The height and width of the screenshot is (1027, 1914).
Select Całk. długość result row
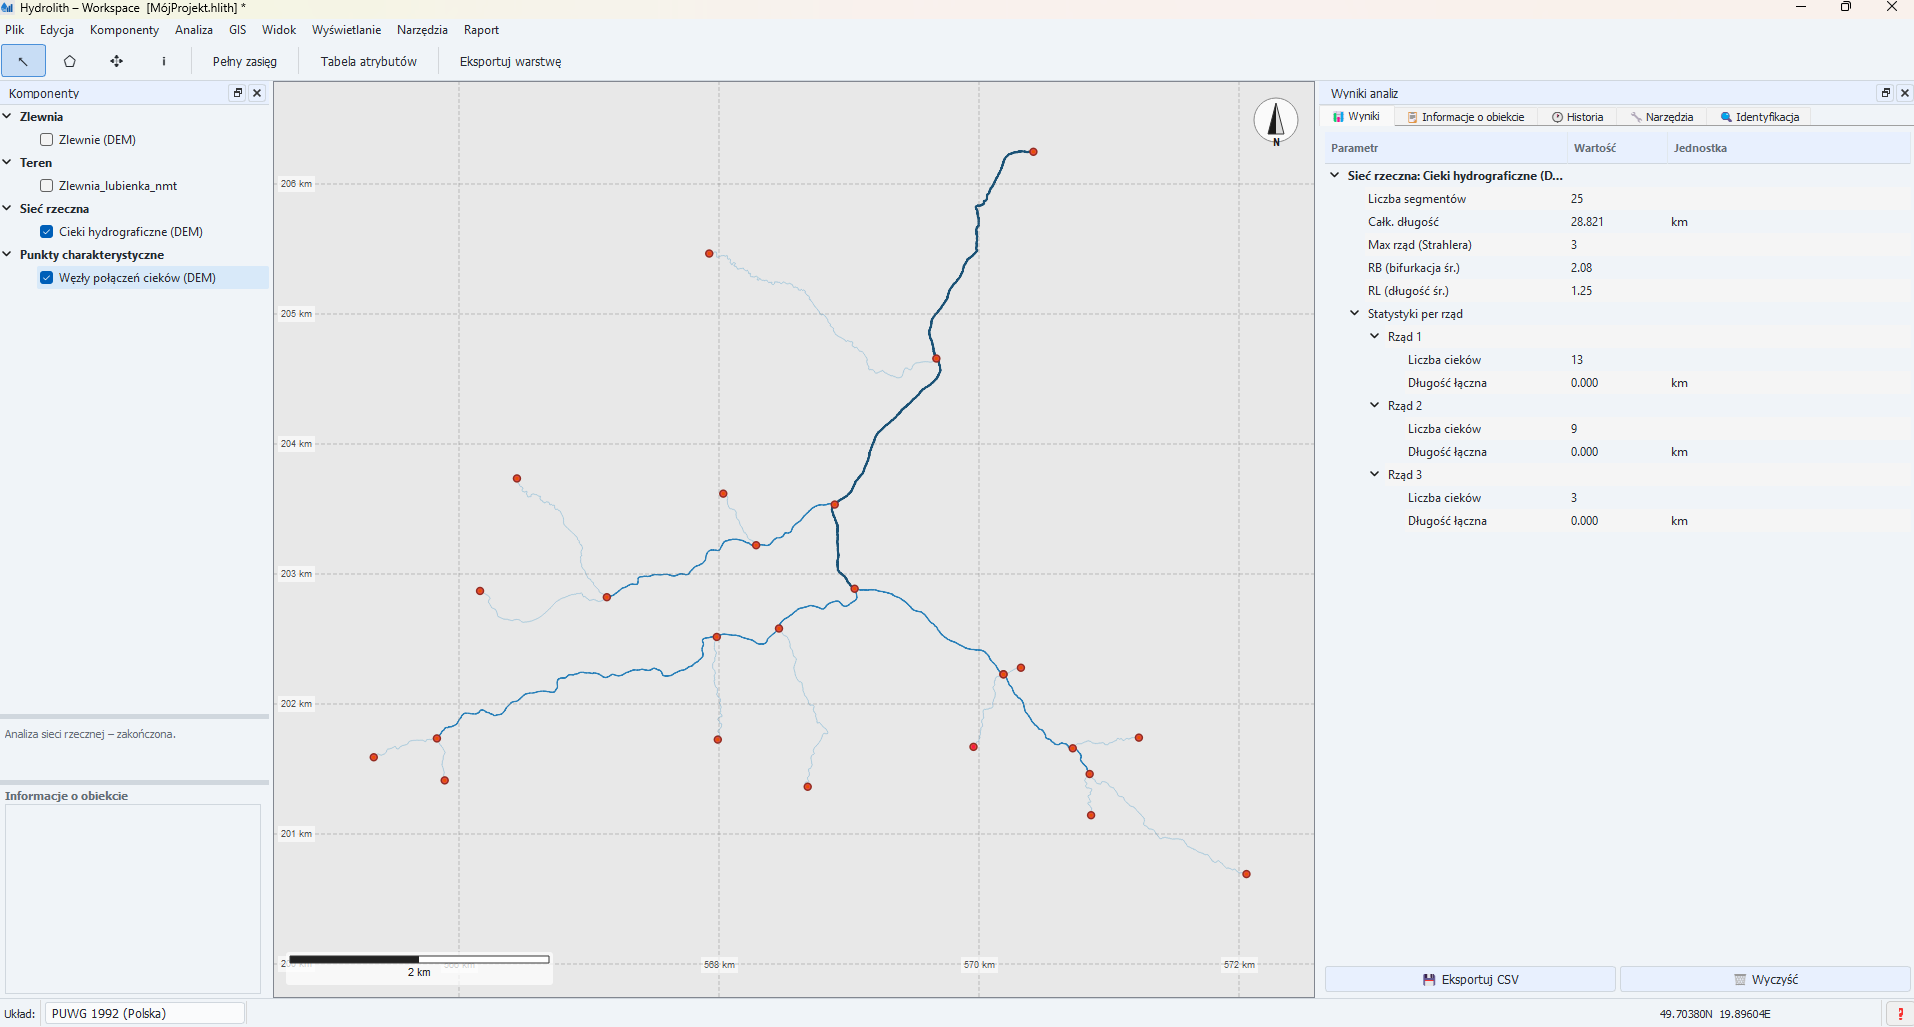(1618, 222)
